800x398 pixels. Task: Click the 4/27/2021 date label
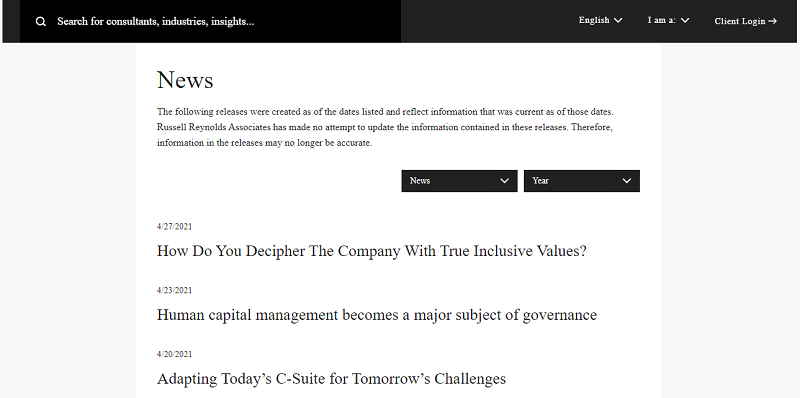174,227
